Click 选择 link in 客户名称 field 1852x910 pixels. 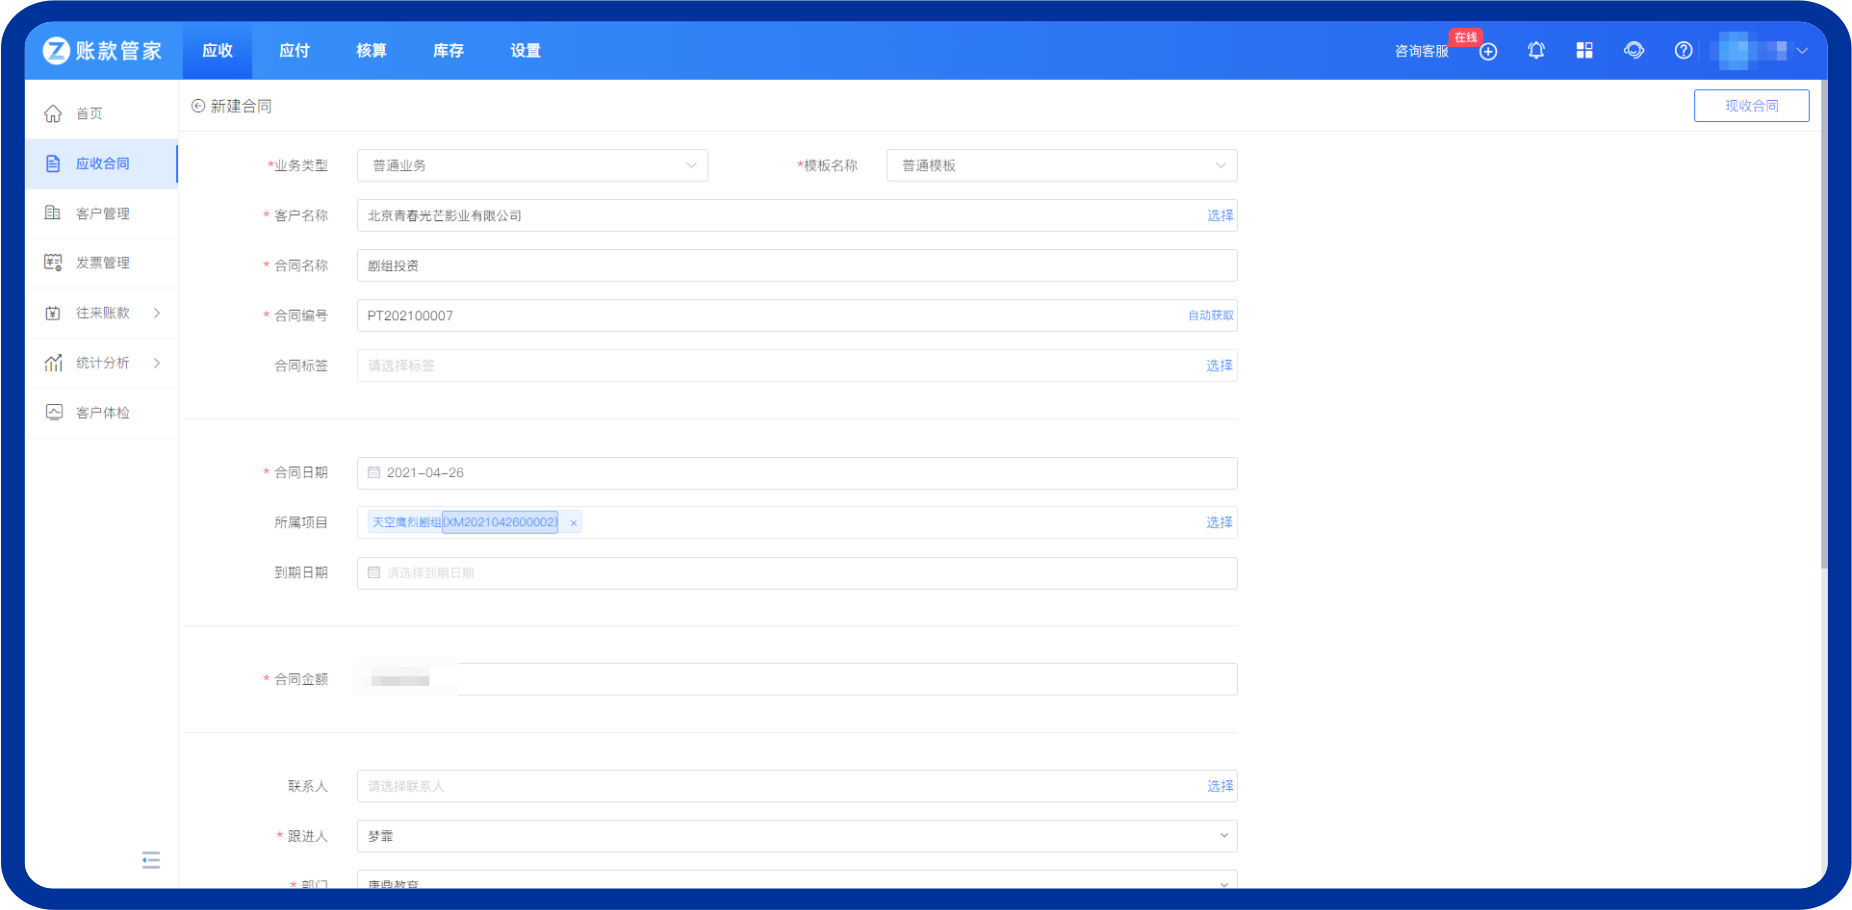click(x=1220, y=215)
